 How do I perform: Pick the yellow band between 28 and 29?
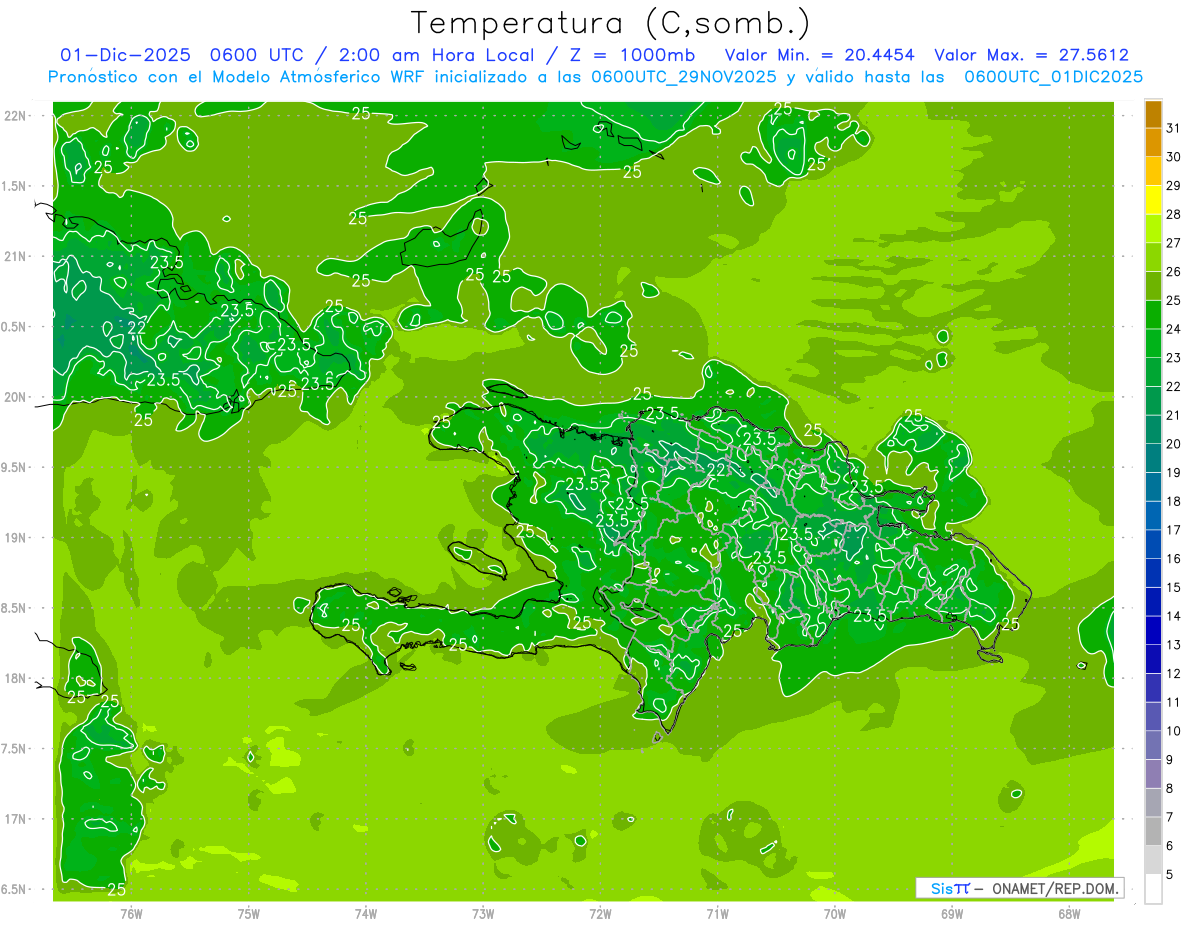click(x=1153, y=200)
